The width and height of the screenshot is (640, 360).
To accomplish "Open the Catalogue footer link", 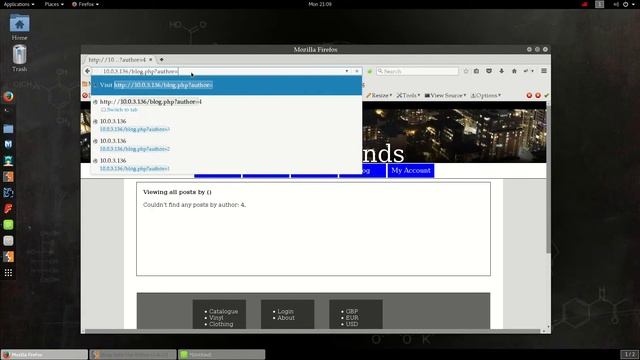I will 223,311.
